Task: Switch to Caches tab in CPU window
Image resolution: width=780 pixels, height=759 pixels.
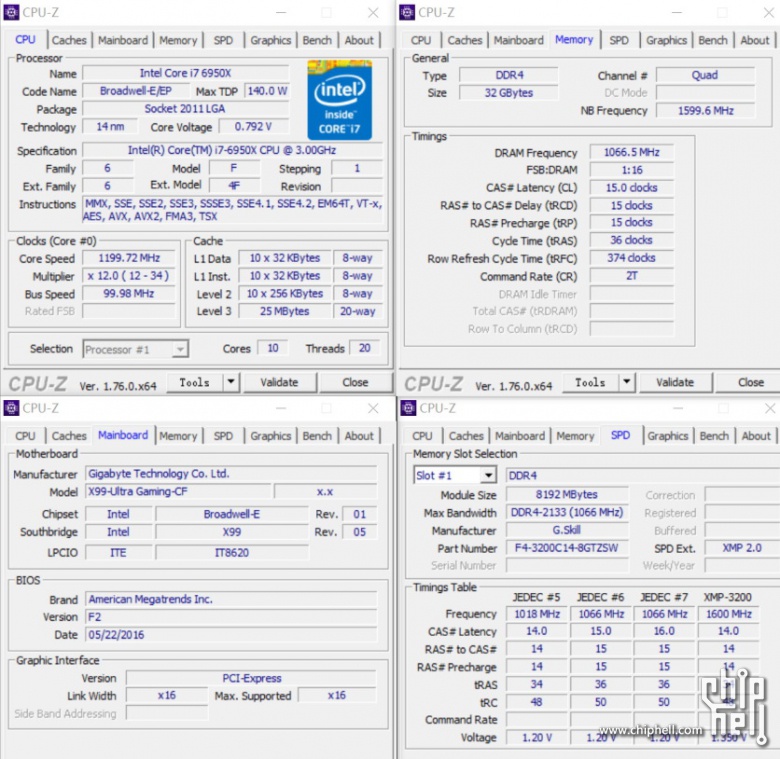Action: click(69, 40)
